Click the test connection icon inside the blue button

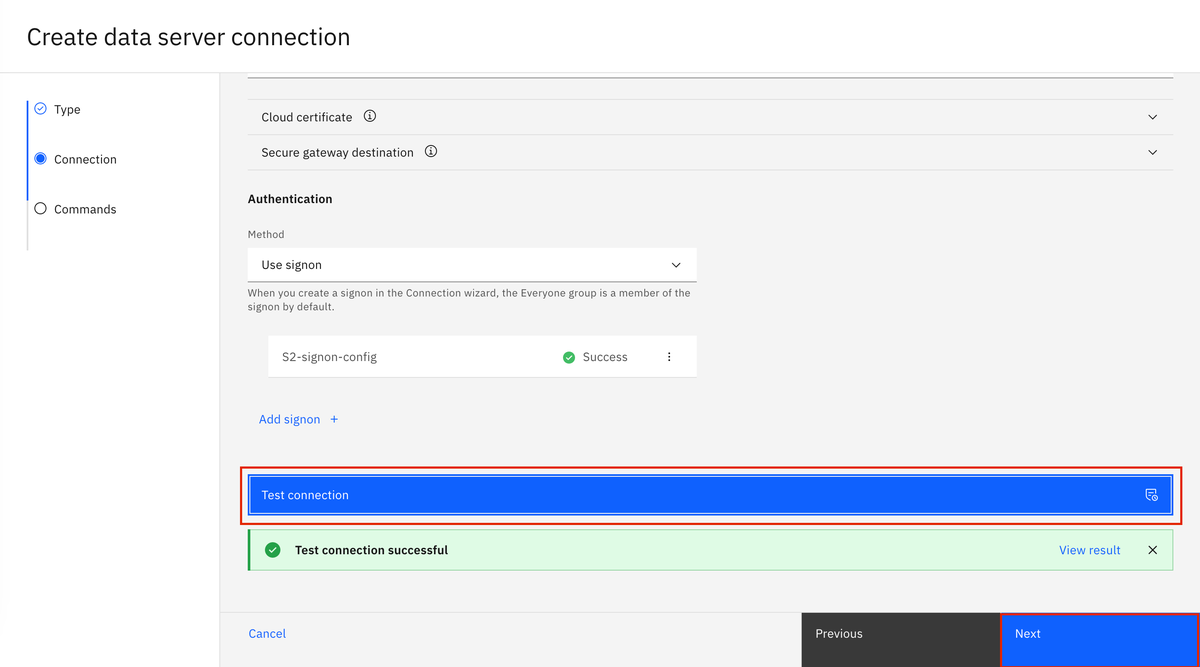click(1151, 494)
